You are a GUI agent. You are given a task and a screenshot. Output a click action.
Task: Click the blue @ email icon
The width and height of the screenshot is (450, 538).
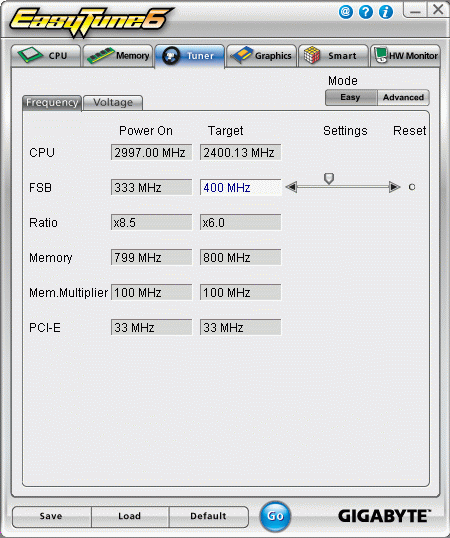[346, 12]
